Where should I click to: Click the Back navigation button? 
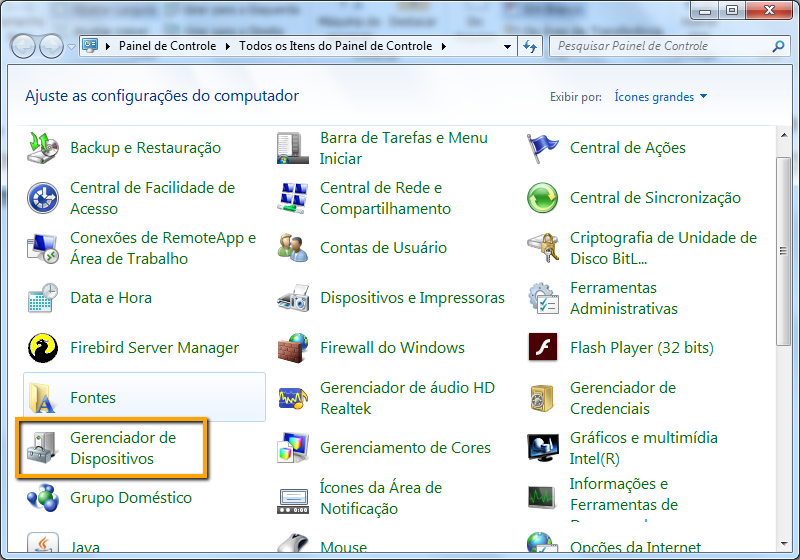tap(23, 46)
